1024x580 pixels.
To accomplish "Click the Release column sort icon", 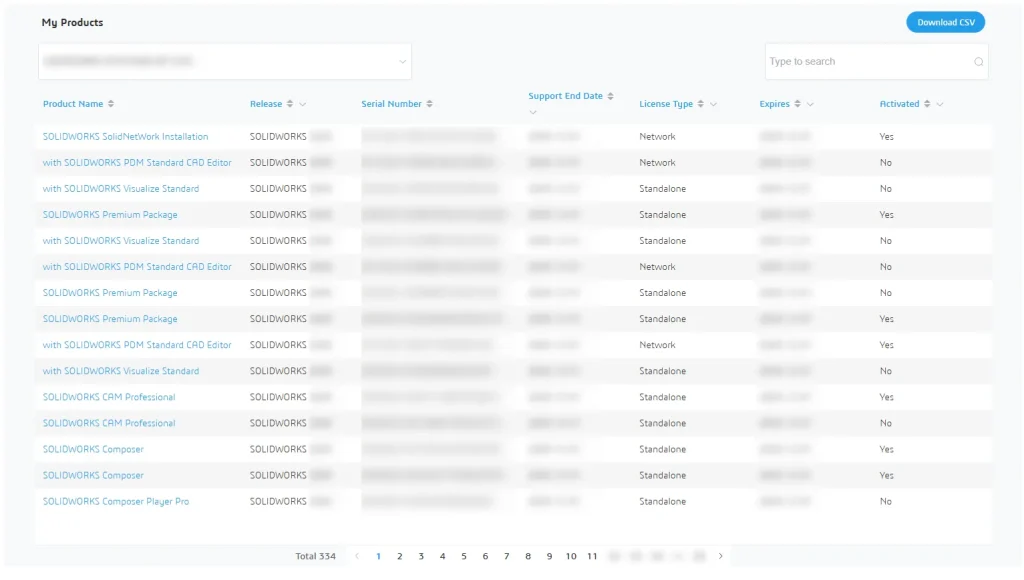I will (x=290, y=104).
